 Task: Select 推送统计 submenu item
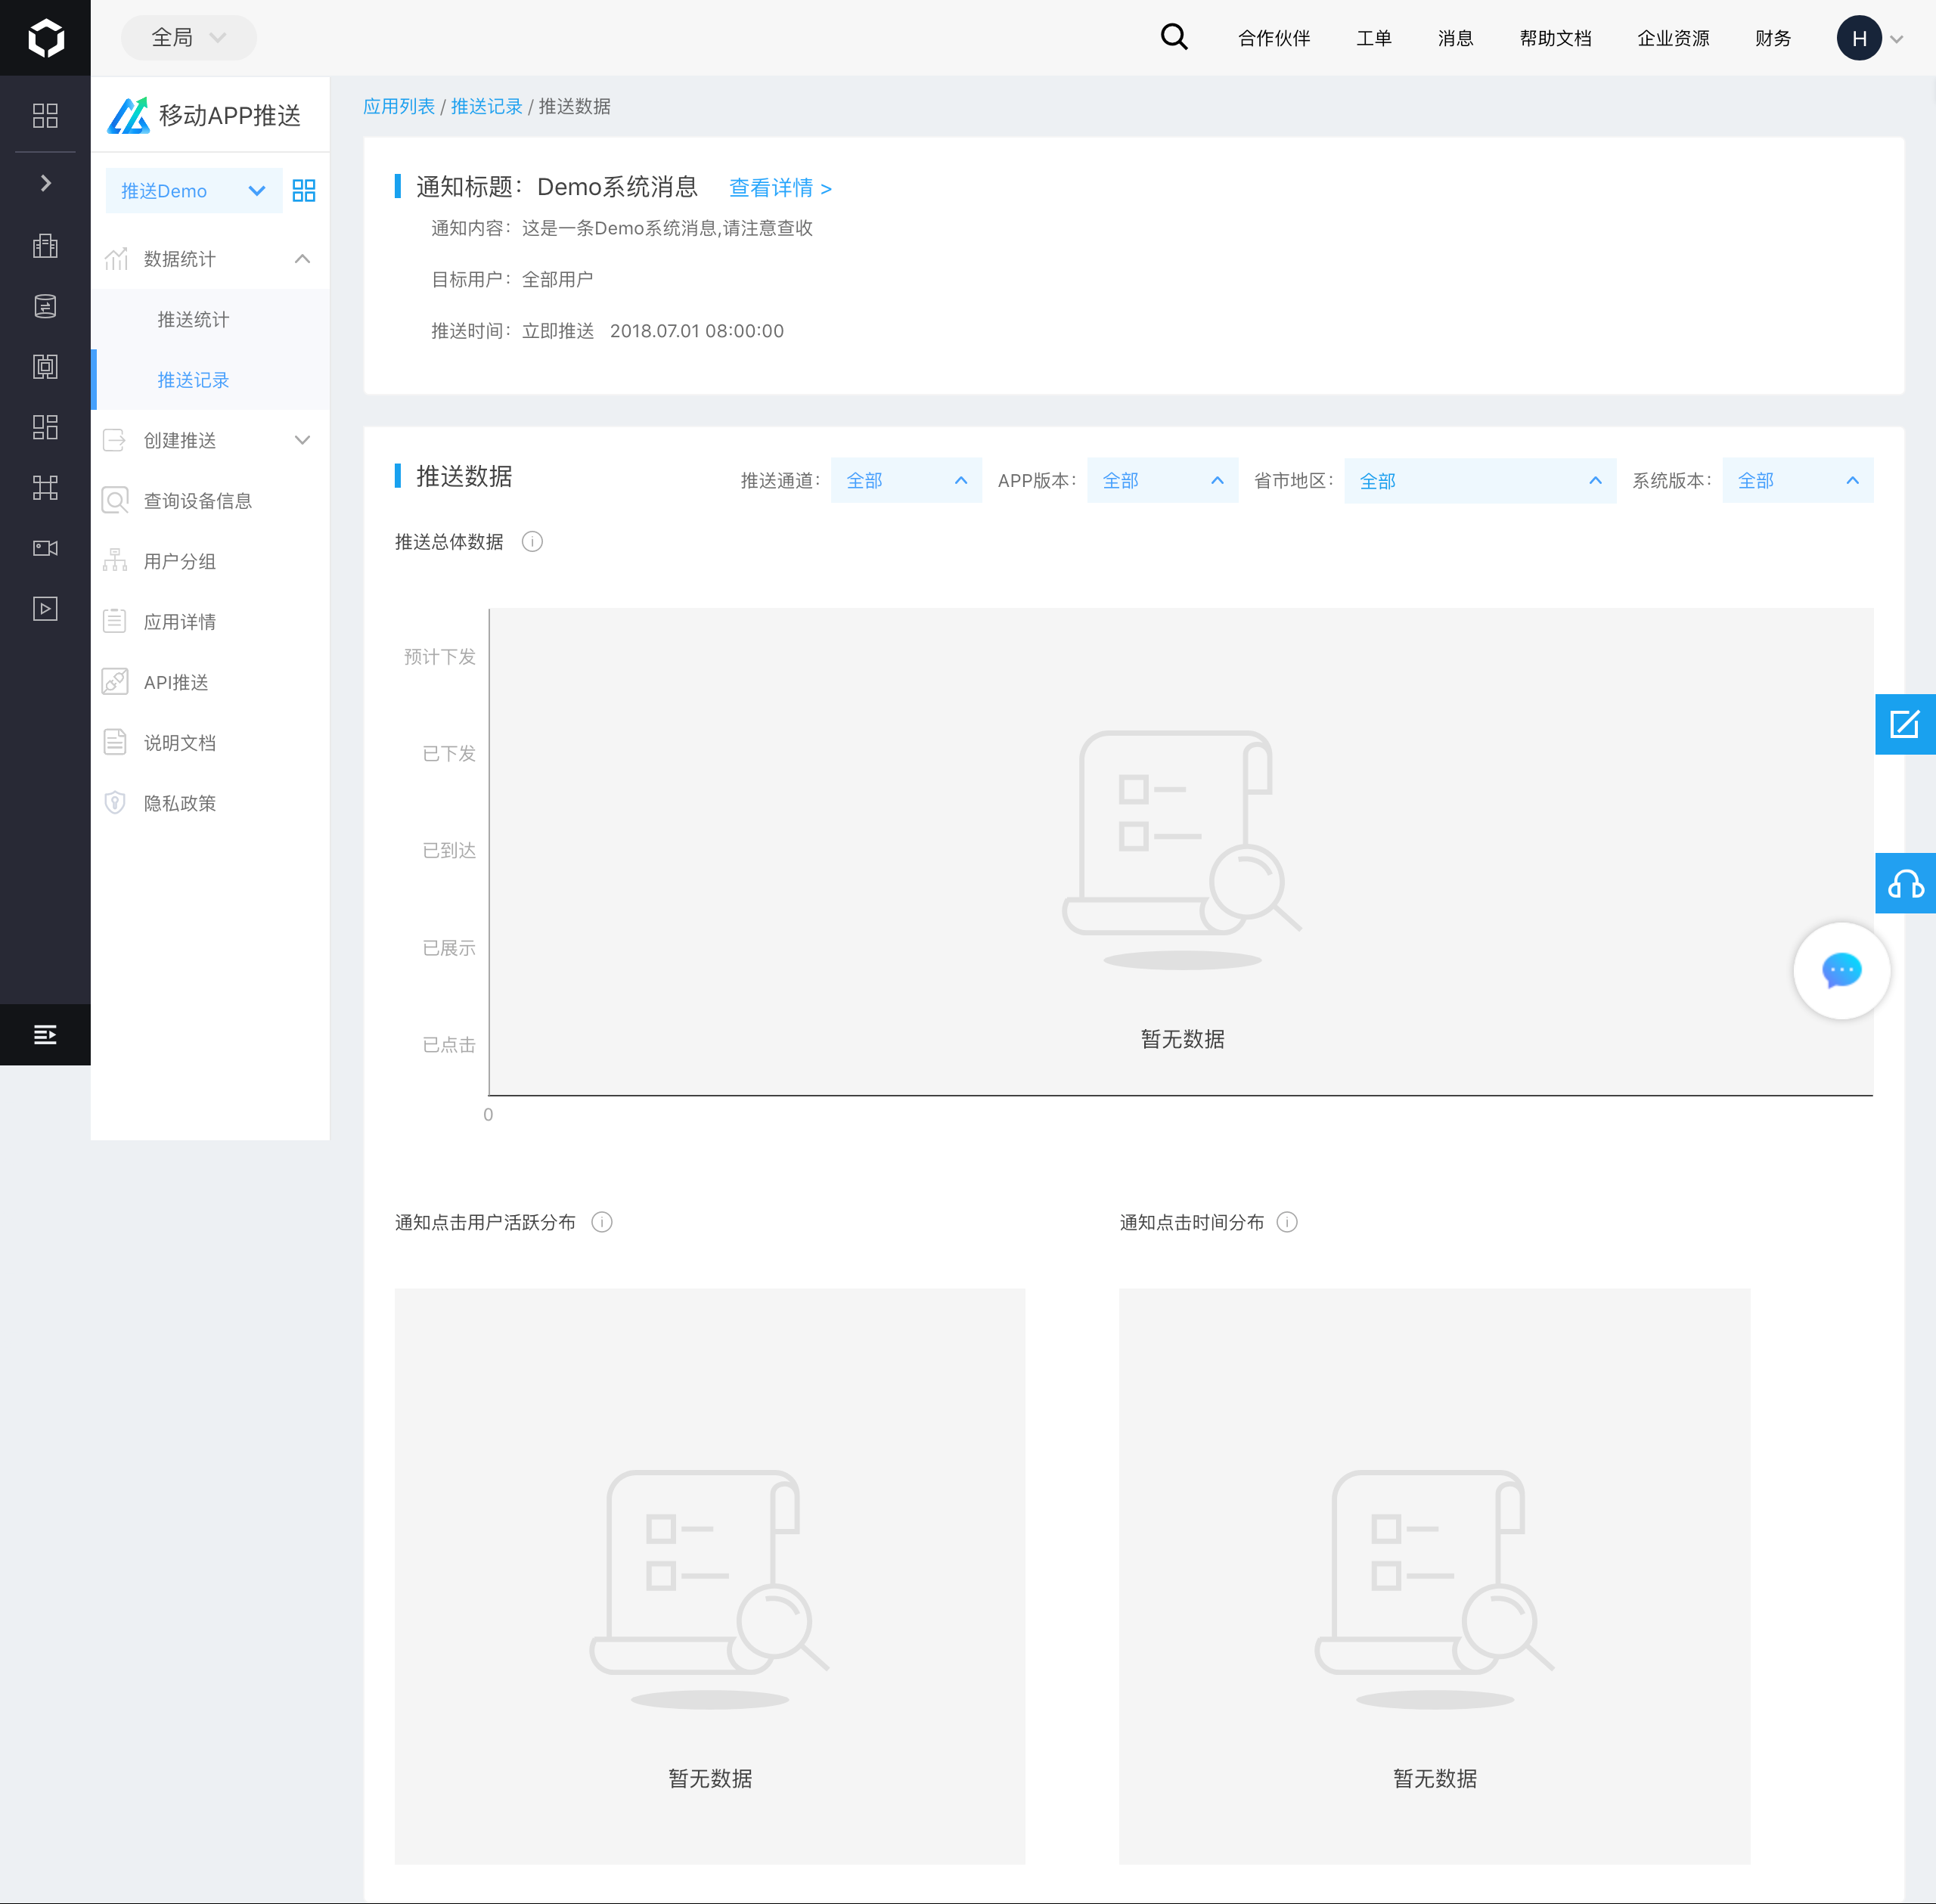click(193, 319)
